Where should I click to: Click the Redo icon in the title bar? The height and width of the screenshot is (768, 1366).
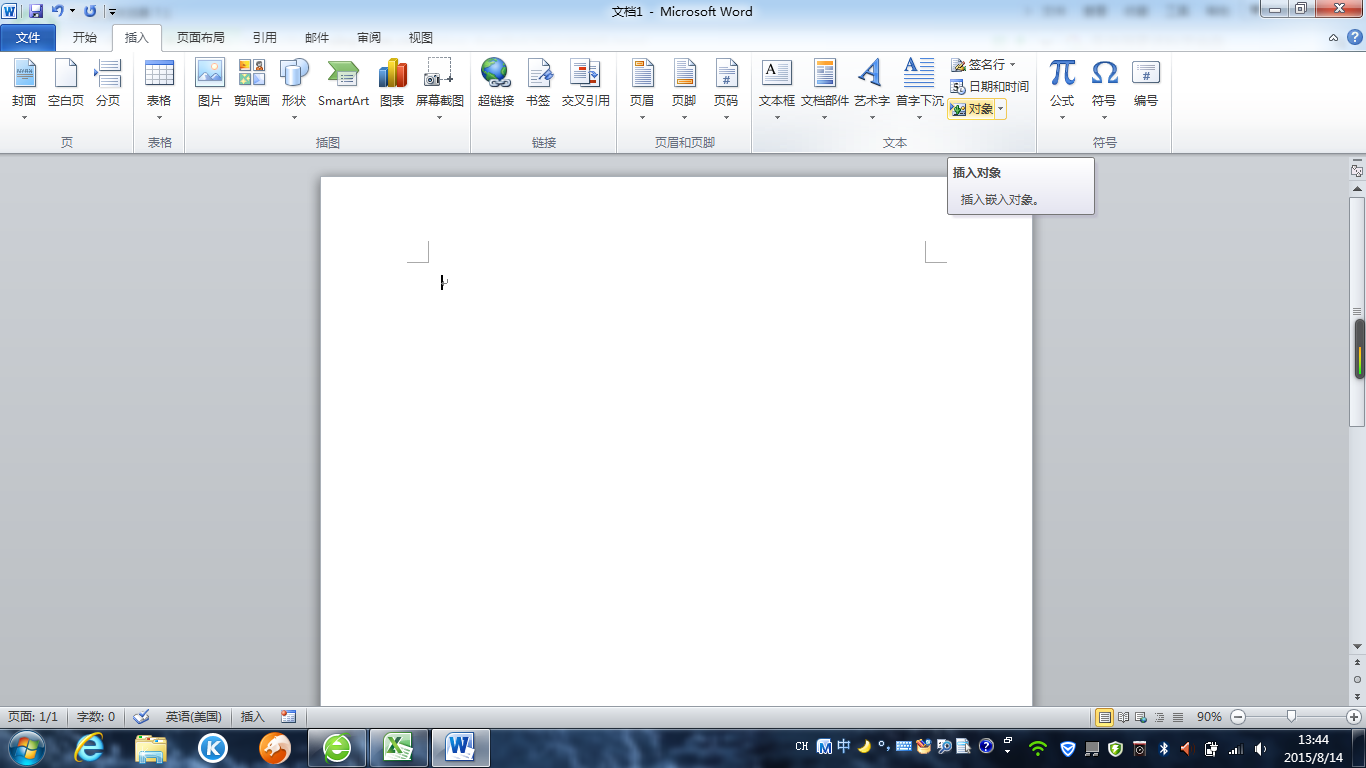click(90, 11)
